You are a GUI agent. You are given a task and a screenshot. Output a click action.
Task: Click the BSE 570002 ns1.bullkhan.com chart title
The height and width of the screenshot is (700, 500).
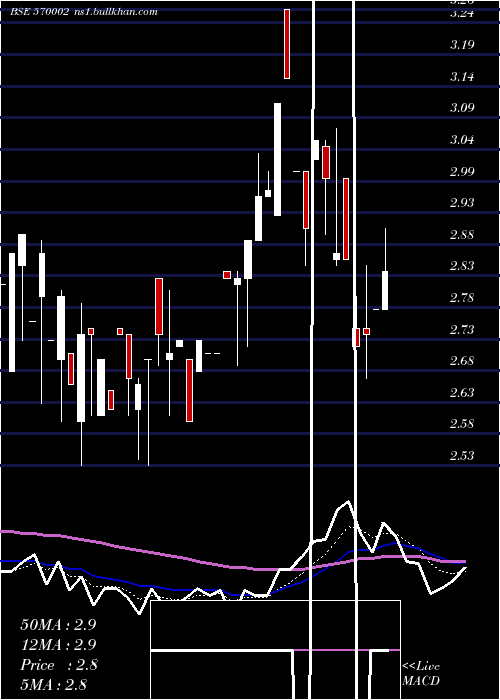pos(84,12)
